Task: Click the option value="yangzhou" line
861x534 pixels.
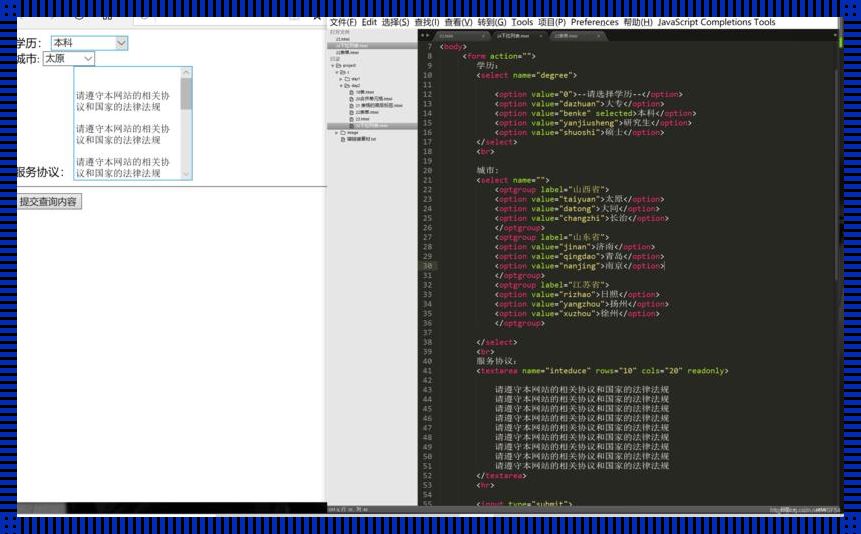Action: tap(582, 304)
